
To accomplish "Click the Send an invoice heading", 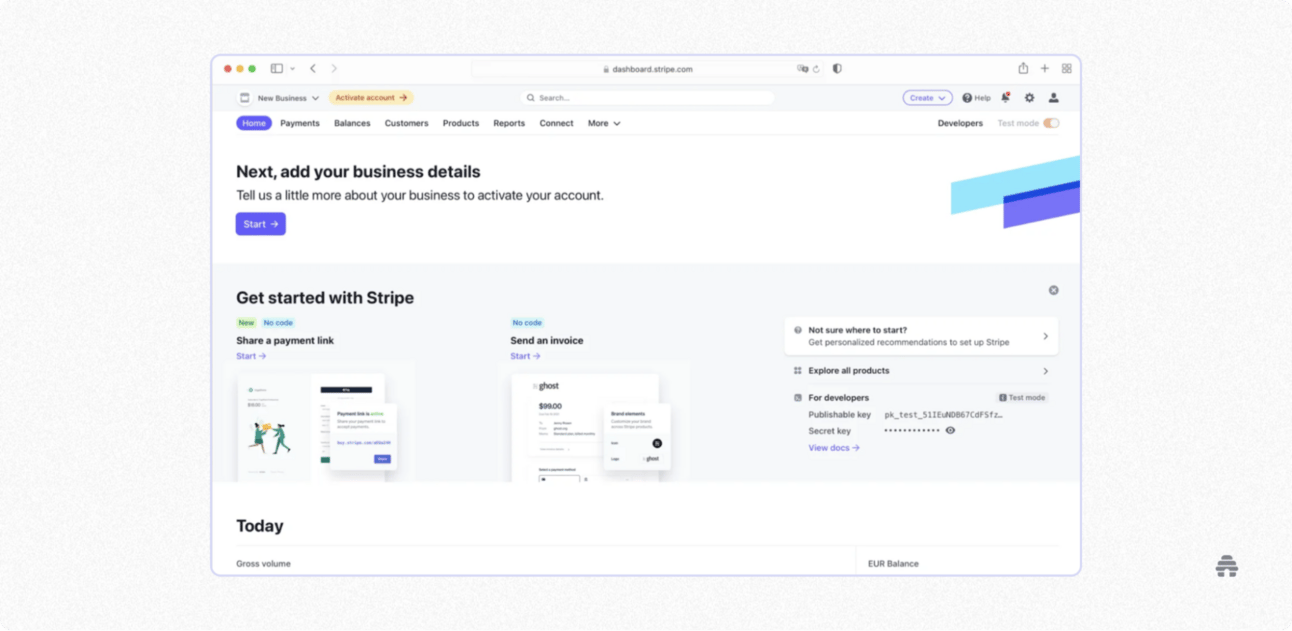I will pos(547,341).
